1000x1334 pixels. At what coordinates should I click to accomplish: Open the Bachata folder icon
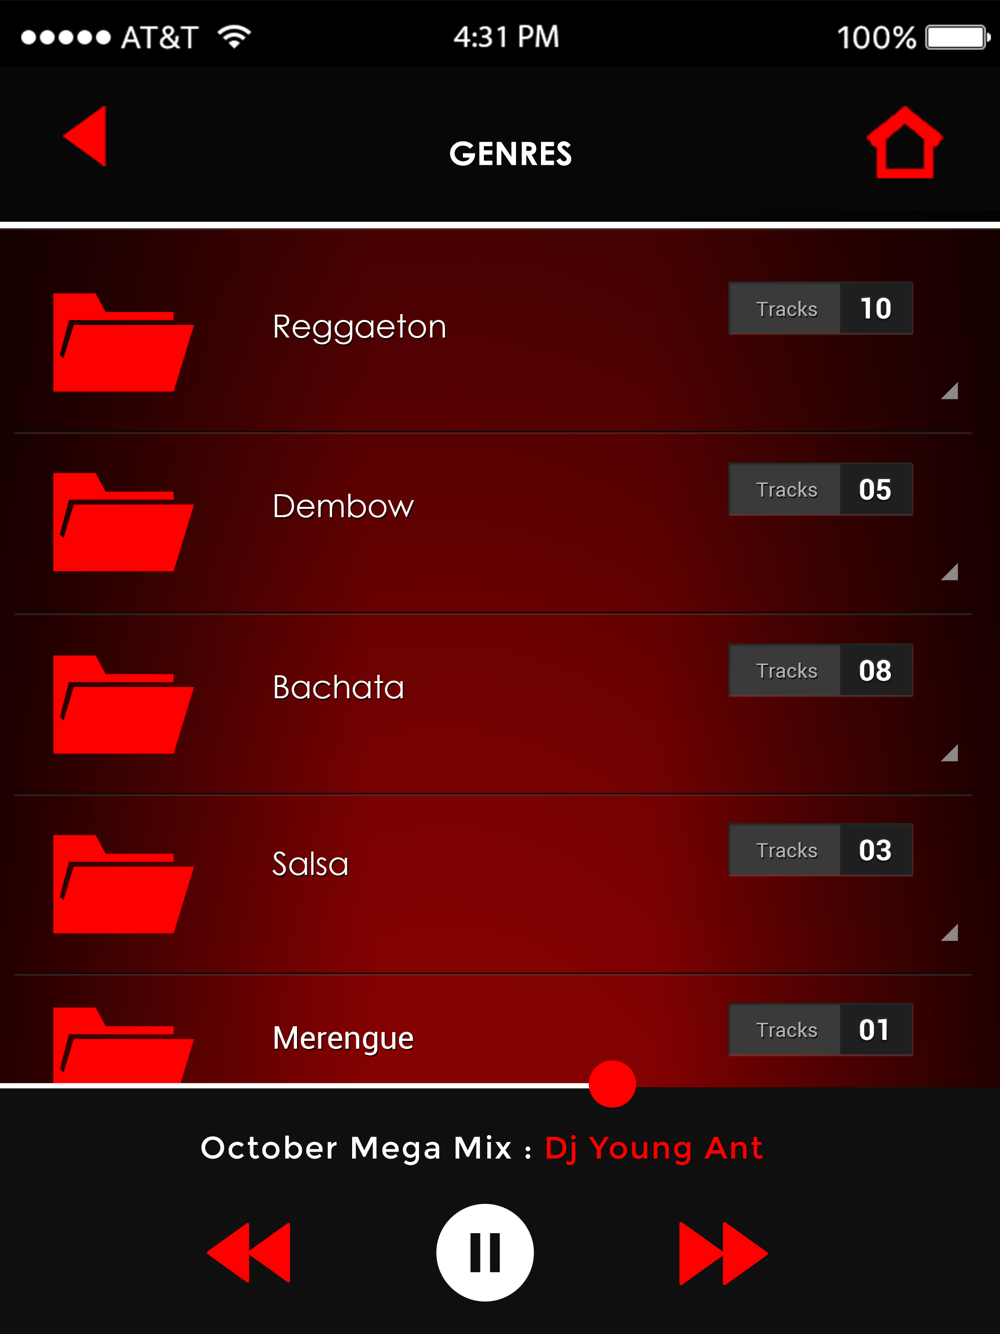coord(123,704)
